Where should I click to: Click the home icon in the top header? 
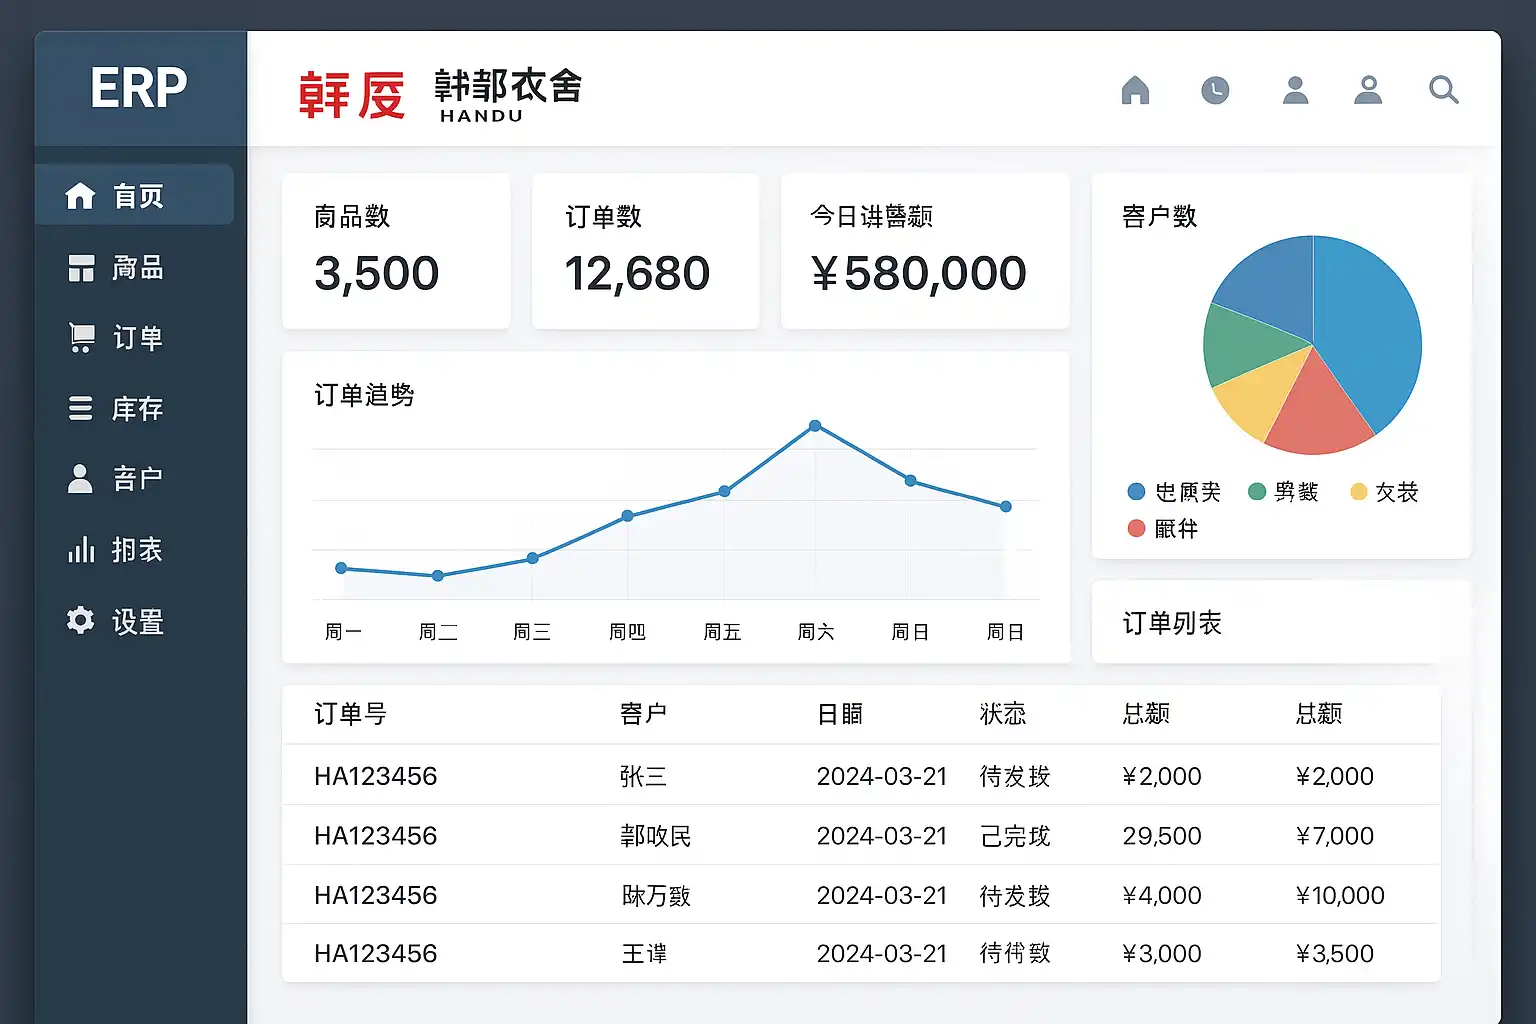coord(1135,91)
